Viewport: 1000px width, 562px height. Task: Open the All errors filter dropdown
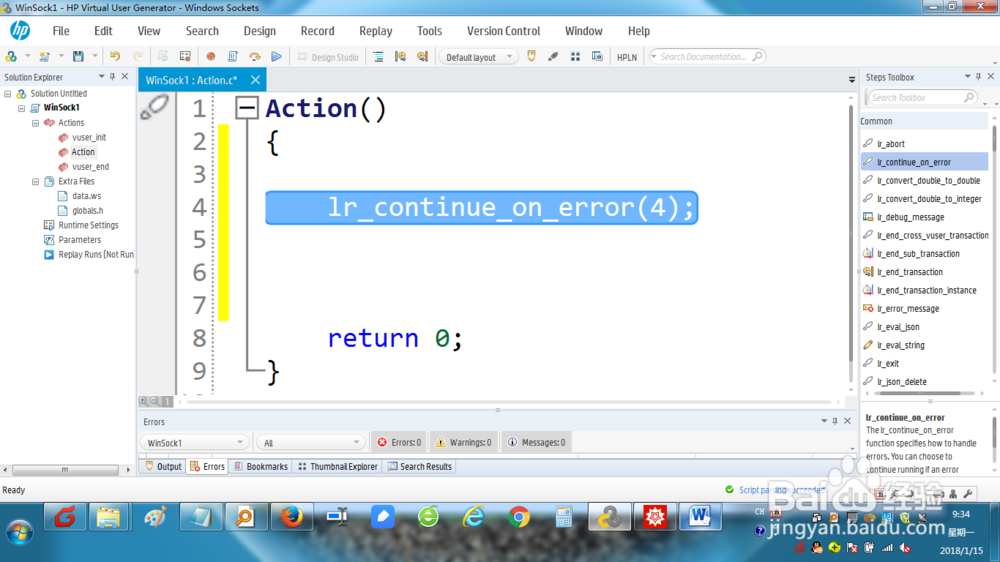point(310,443)
